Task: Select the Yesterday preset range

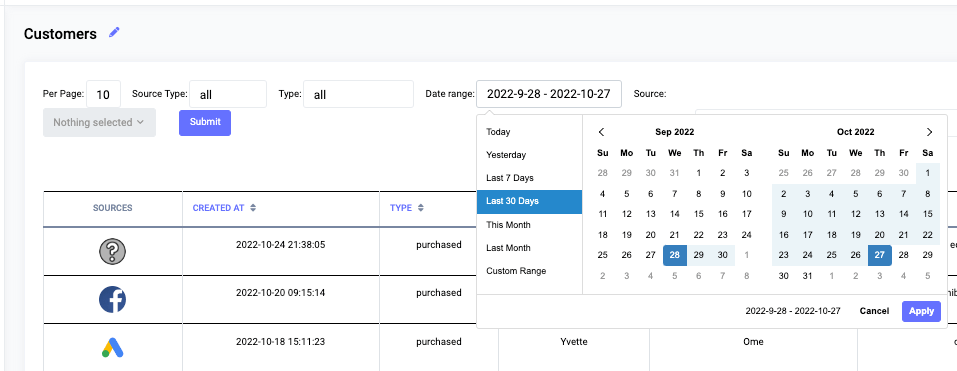Action: point(529,155)
